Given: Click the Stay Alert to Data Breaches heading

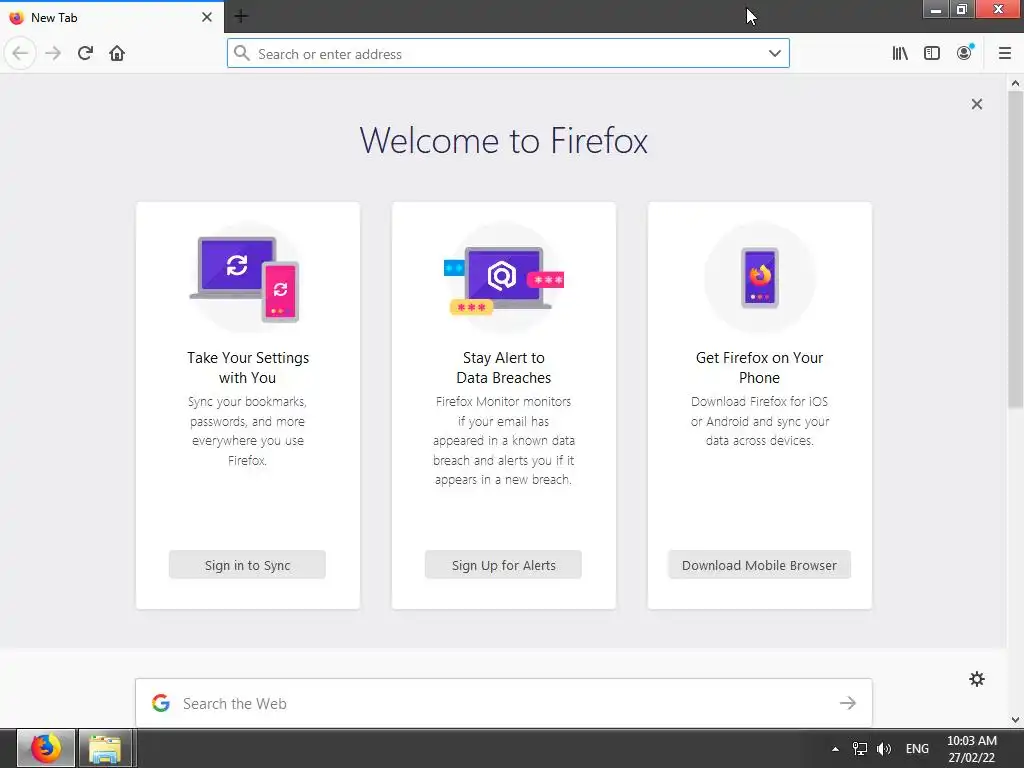Looking at the screenshot, I should [x=504, y=368].
